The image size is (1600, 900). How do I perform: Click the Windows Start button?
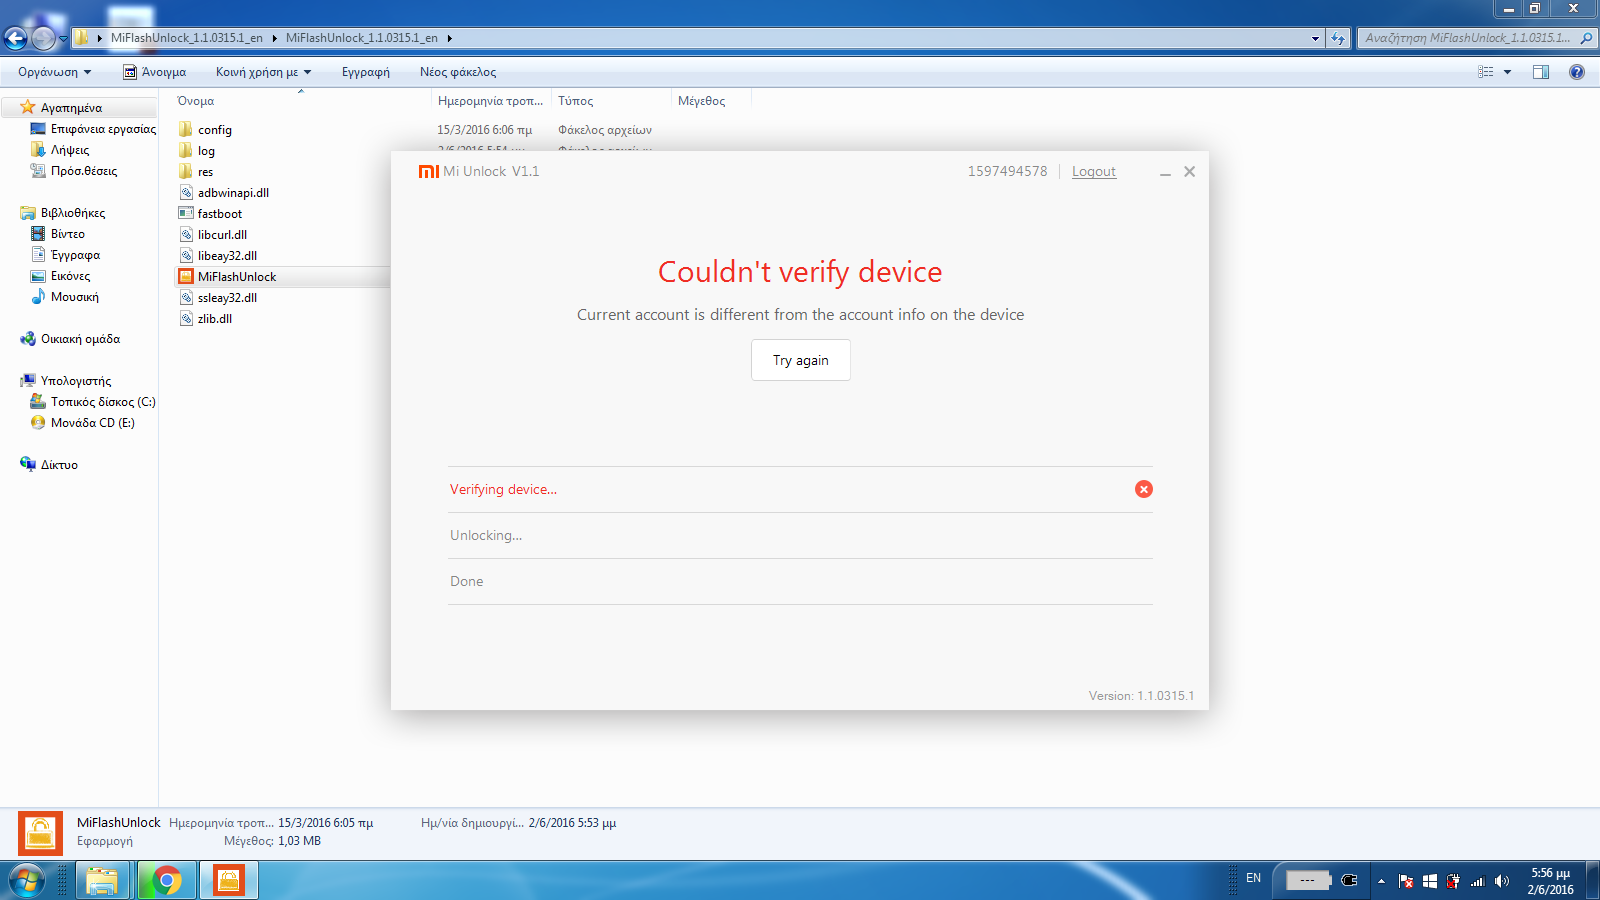pos(27,880)
